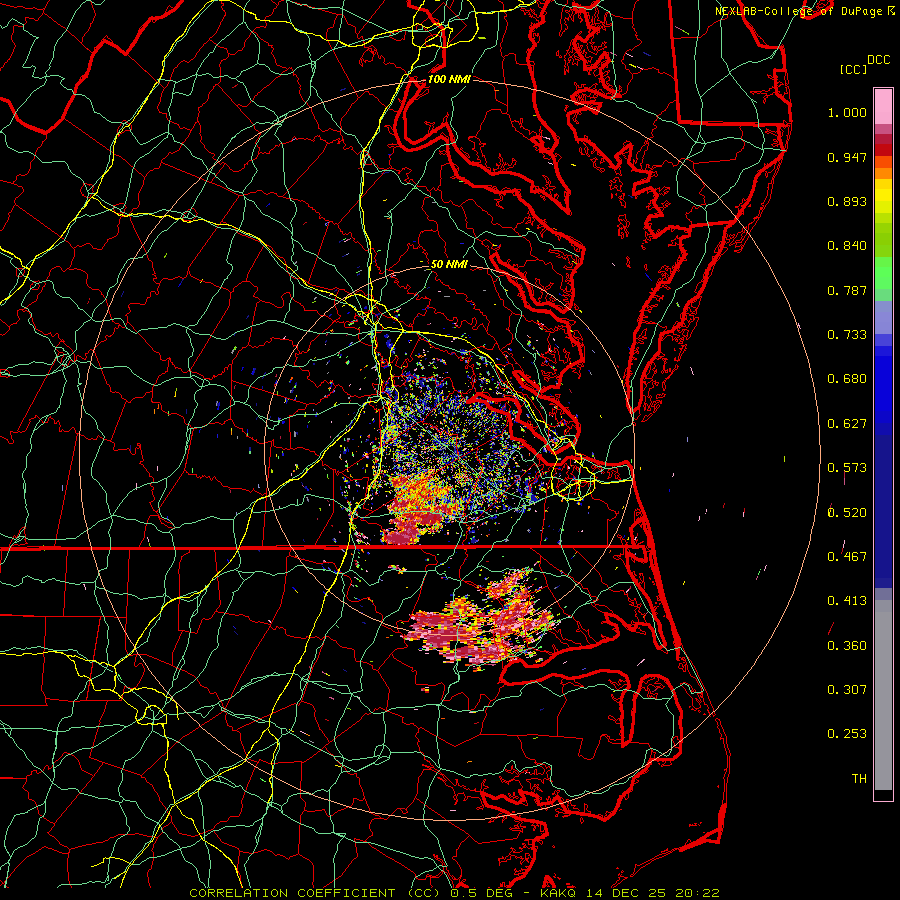Select the 0.680 scale label

(x=847, y=379)
